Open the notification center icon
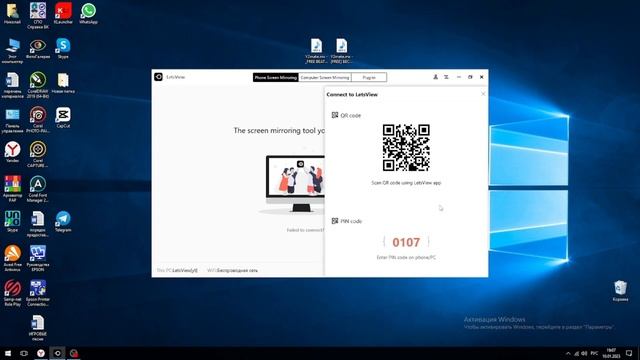The width and height of the screenshot is (640, 360). click(629, 353)
